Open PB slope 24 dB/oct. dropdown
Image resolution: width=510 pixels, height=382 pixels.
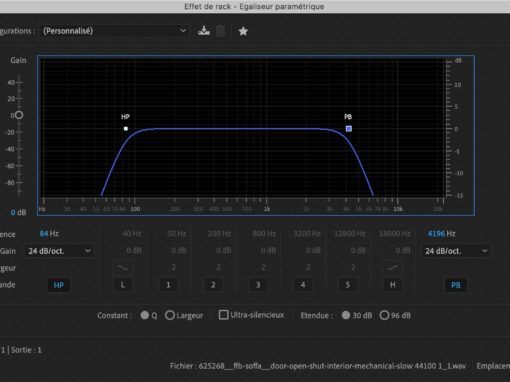tap(456, 251)
